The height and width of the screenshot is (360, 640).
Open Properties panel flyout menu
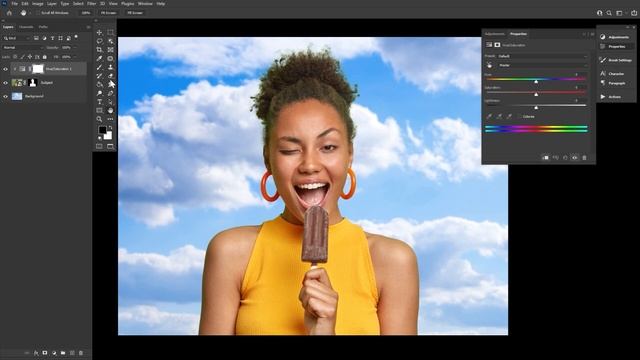592,34
